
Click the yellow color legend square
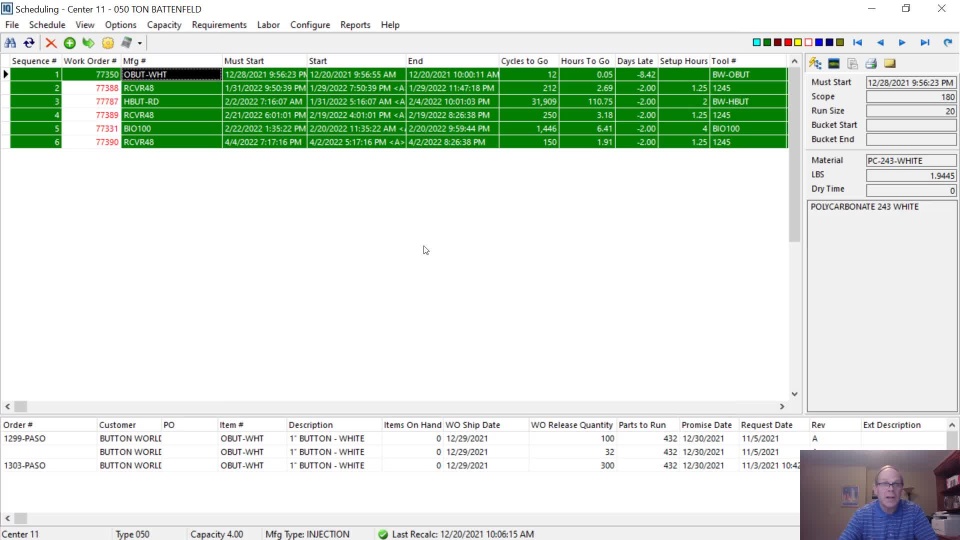798,42
